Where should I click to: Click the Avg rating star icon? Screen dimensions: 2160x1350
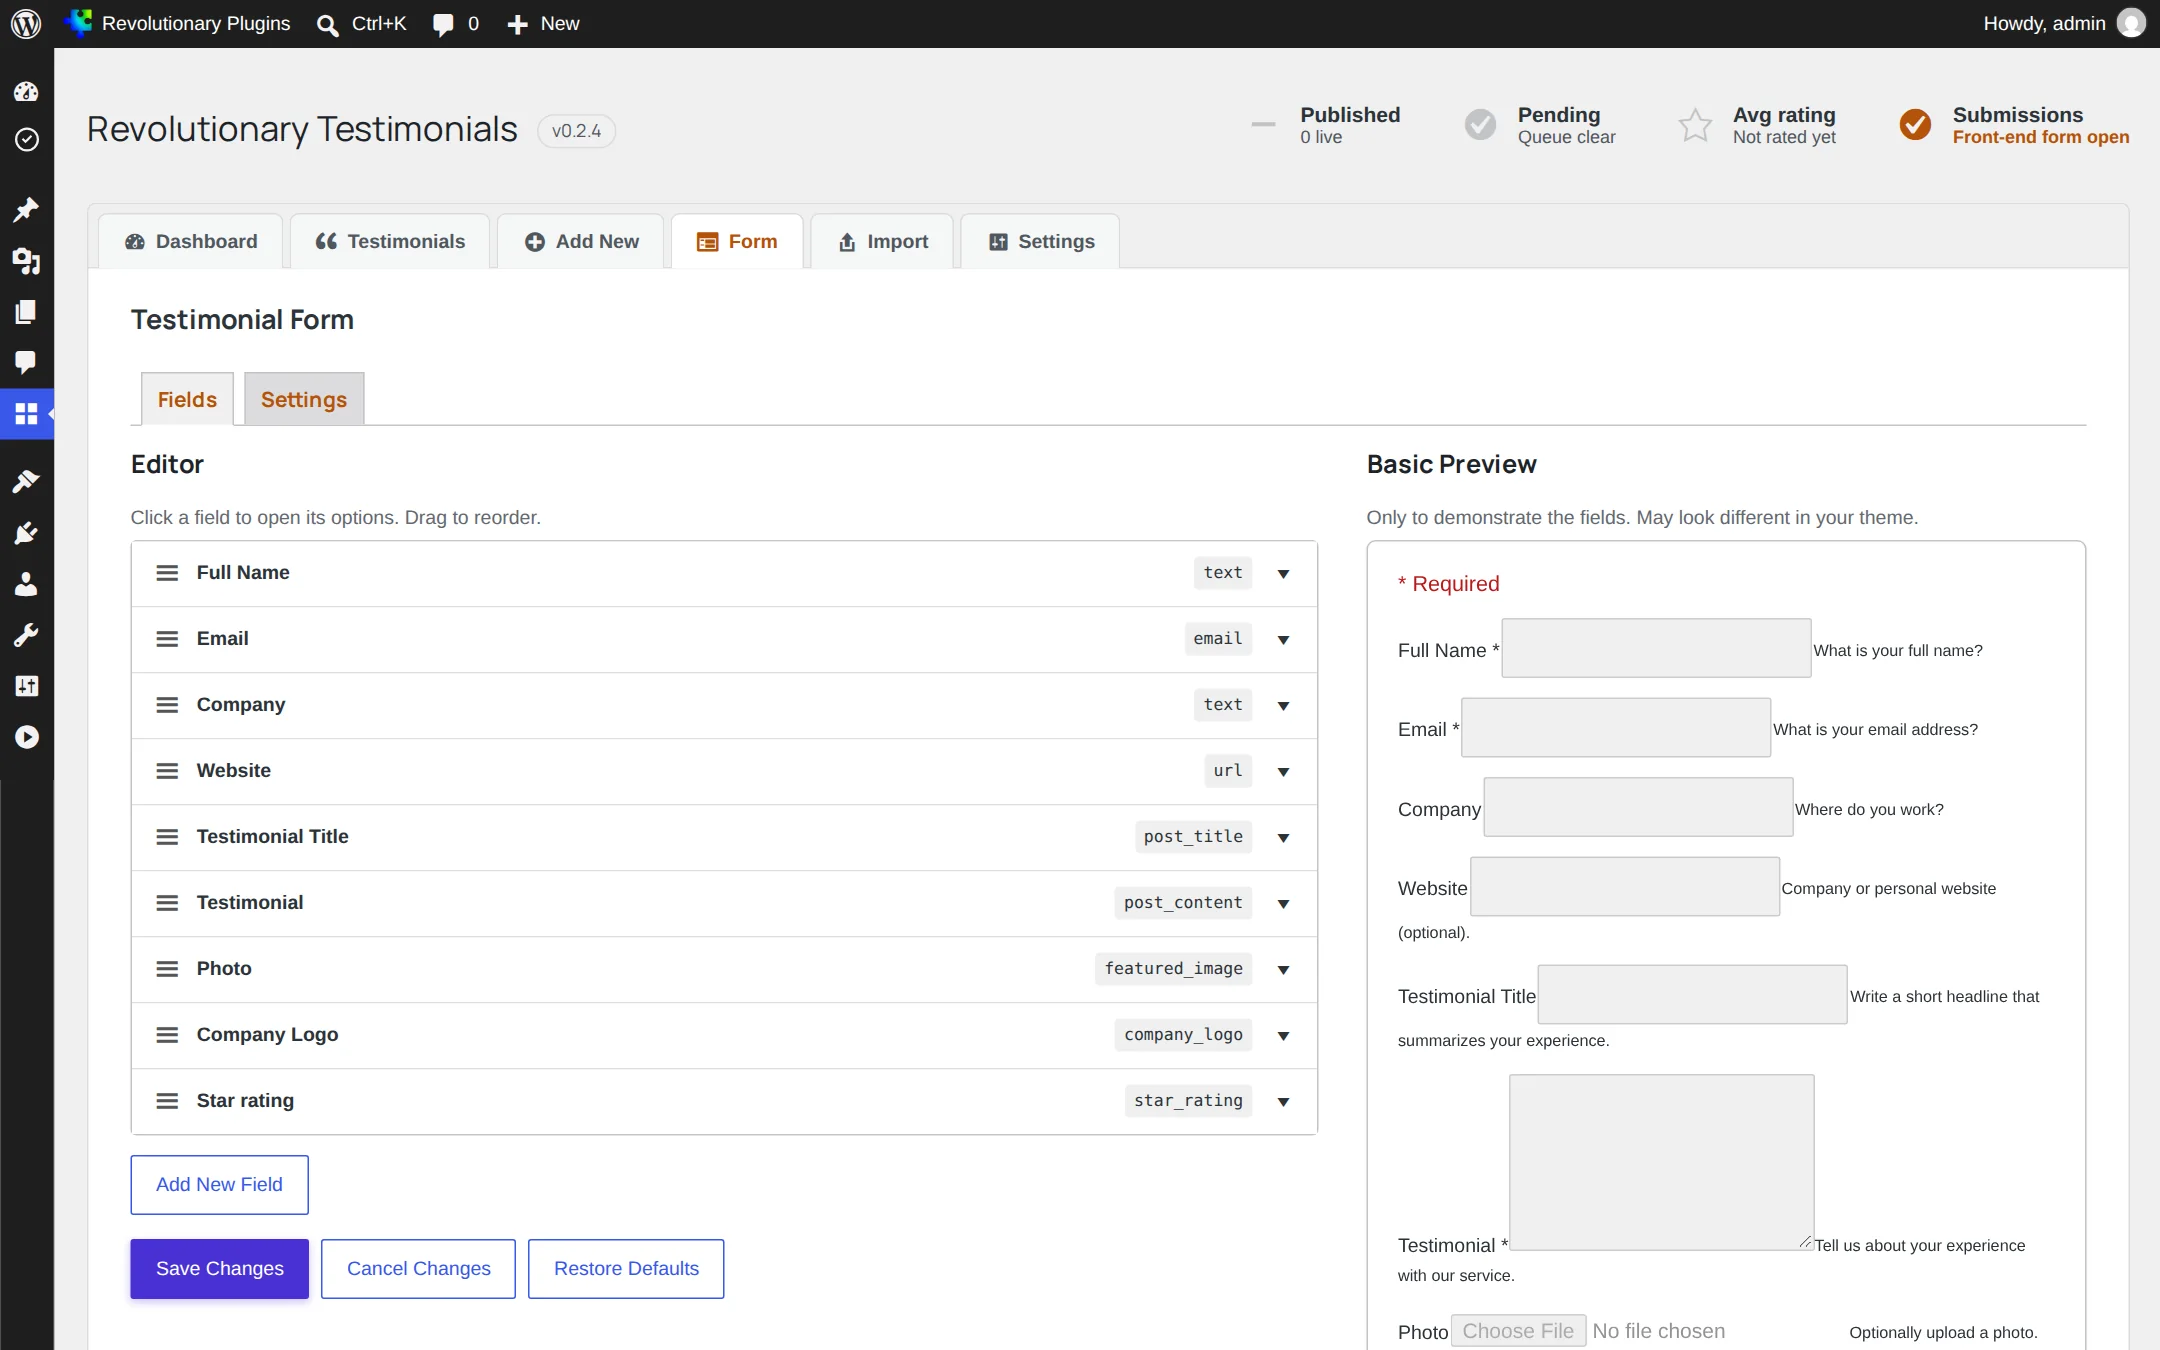coord(1695,125)
